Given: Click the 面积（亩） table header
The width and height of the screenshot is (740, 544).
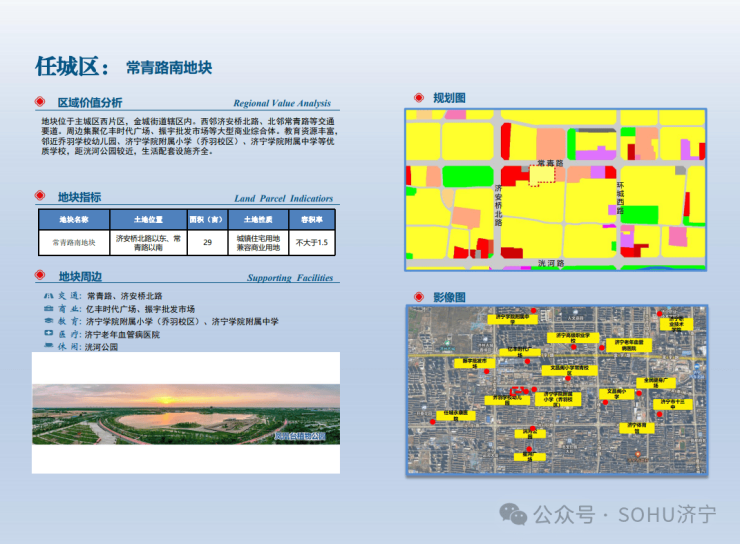Looking at the screenshot, I should coord(208,219).
